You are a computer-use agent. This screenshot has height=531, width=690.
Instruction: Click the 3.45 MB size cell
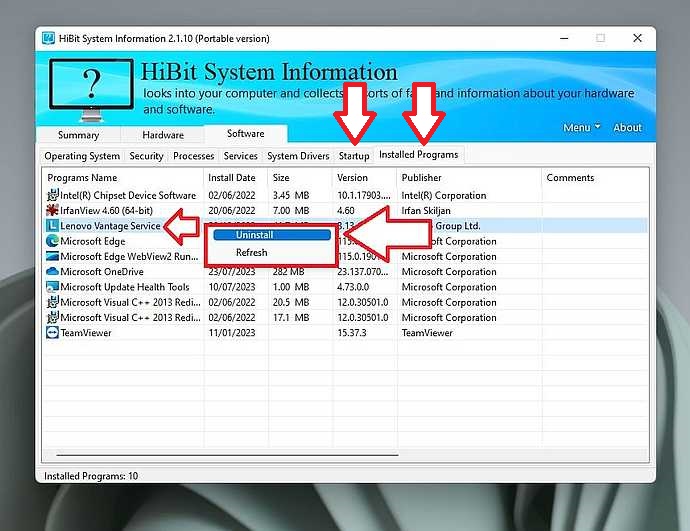point(291,195)
